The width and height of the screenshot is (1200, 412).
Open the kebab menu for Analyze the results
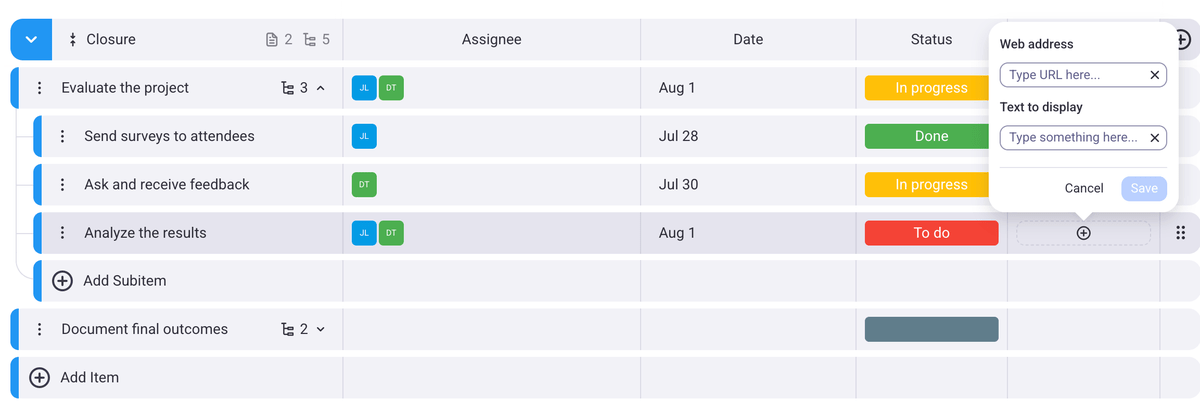pyautogui.click(x=62, y=233)
